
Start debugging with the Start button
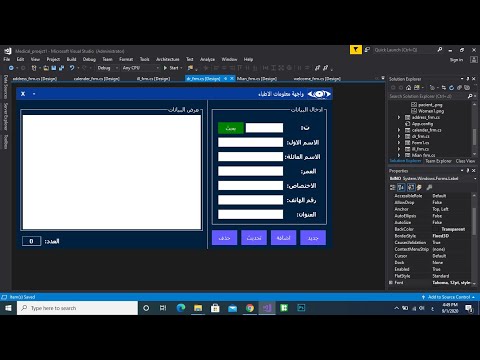click(171, 68)
